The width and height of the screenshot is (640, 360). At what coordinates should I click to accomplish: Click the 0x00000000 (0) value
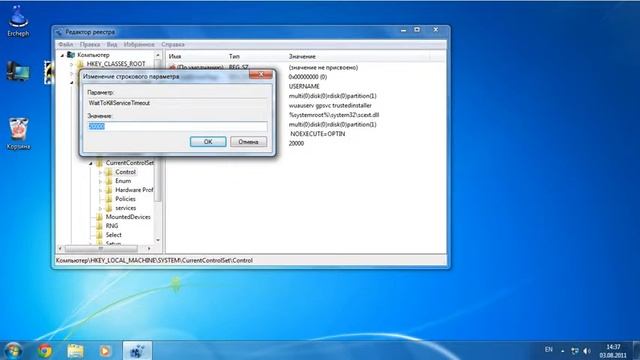[x=308, y=77]
